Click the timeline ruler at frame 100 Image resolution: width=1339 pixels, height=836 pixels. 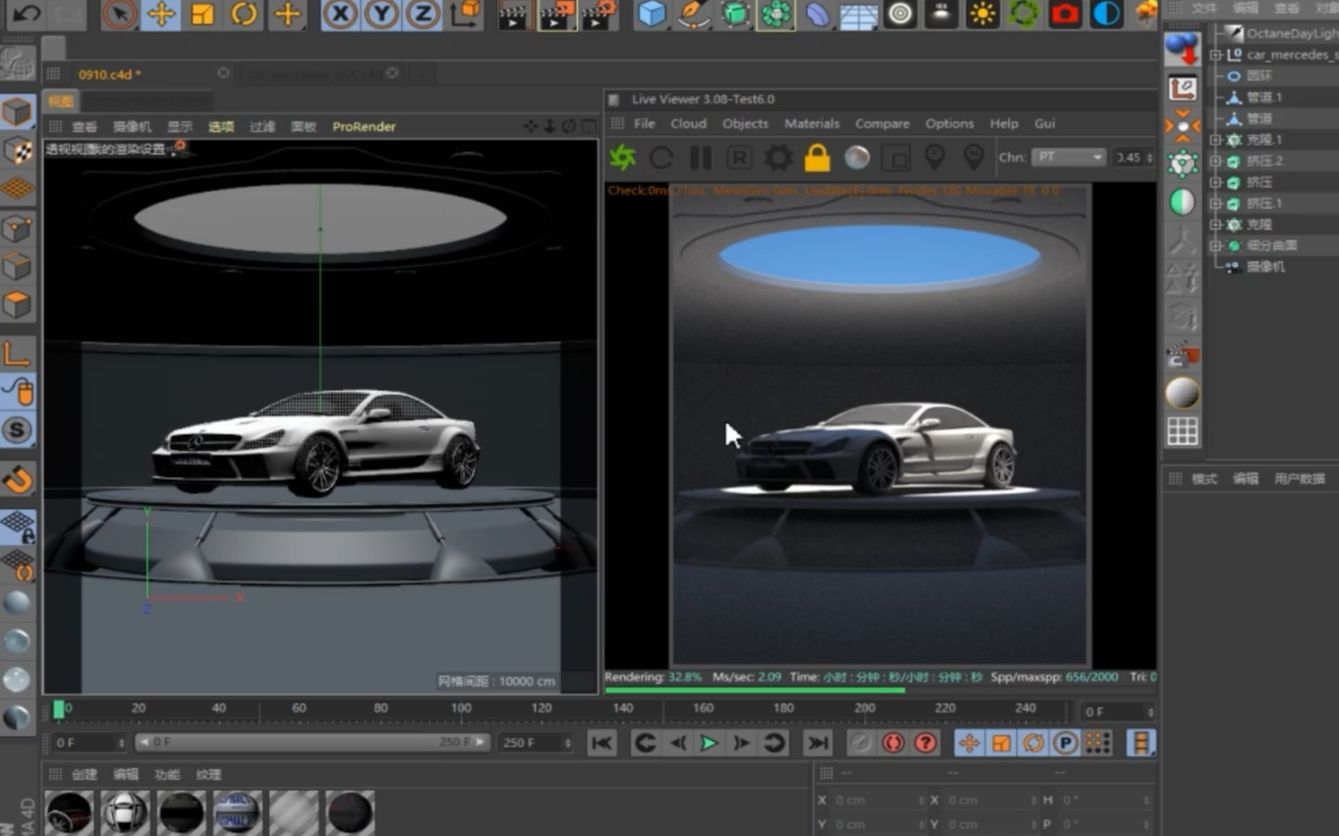pyautogui.click(x=461, y=709)
